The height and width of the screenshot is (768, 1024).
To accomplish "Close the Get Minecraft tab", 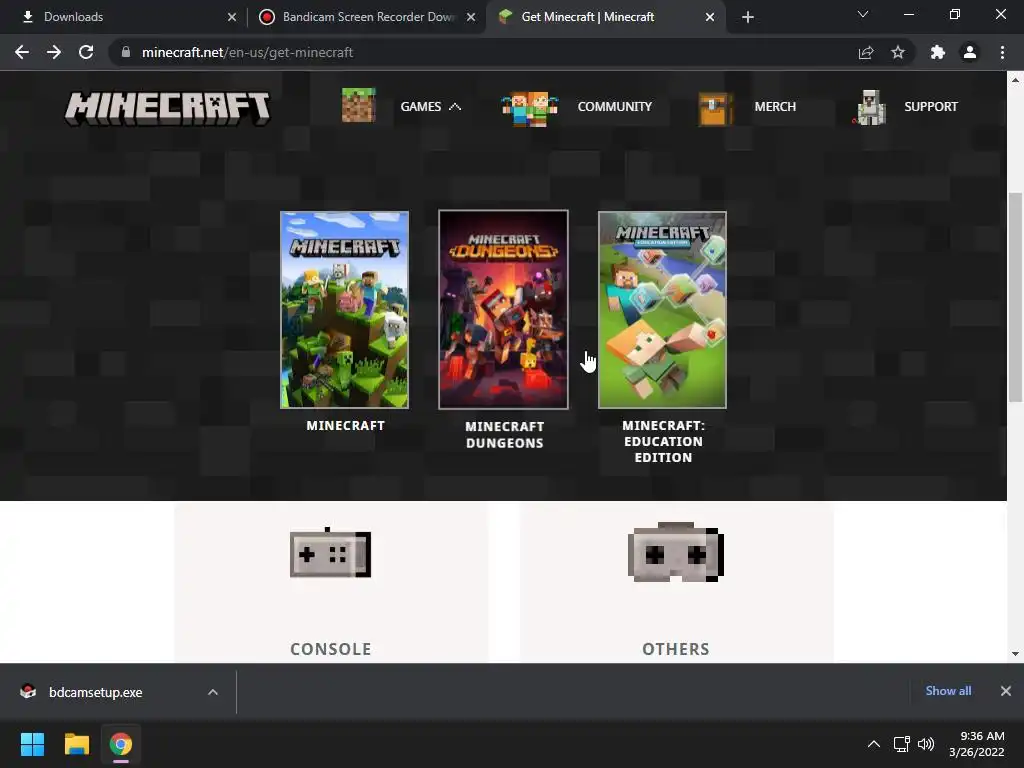I will [x=710, y=17].
